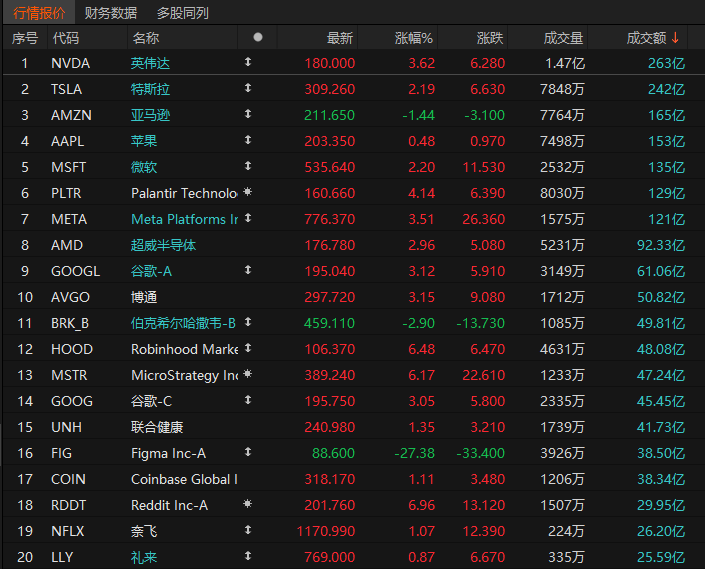Open the 超威半导体 stock name link
This screenshot has height=569, width=705.
pos(163,245)
